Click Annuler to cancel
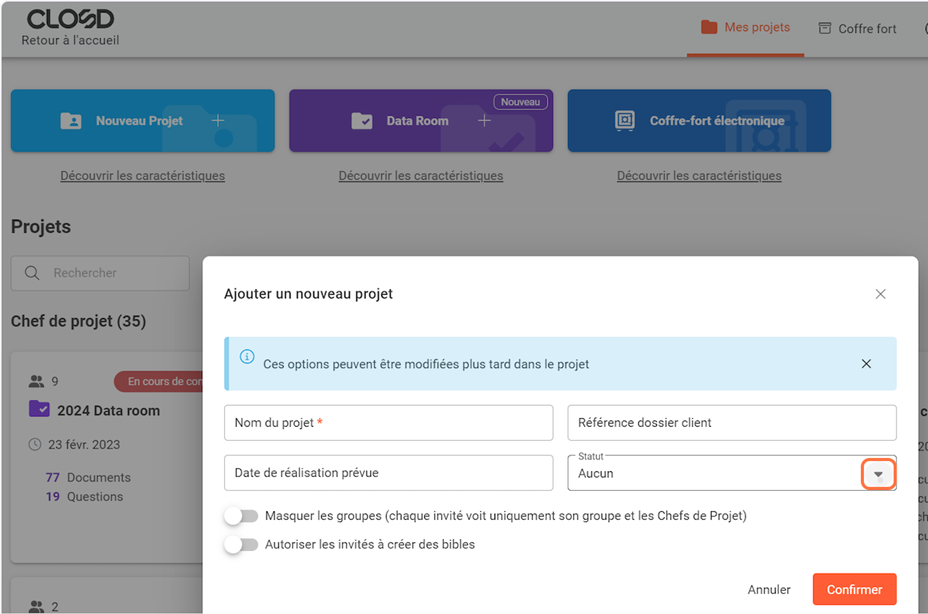Image resolution: width=928 pixels, height=614 pixels. [x=769, y=590]
